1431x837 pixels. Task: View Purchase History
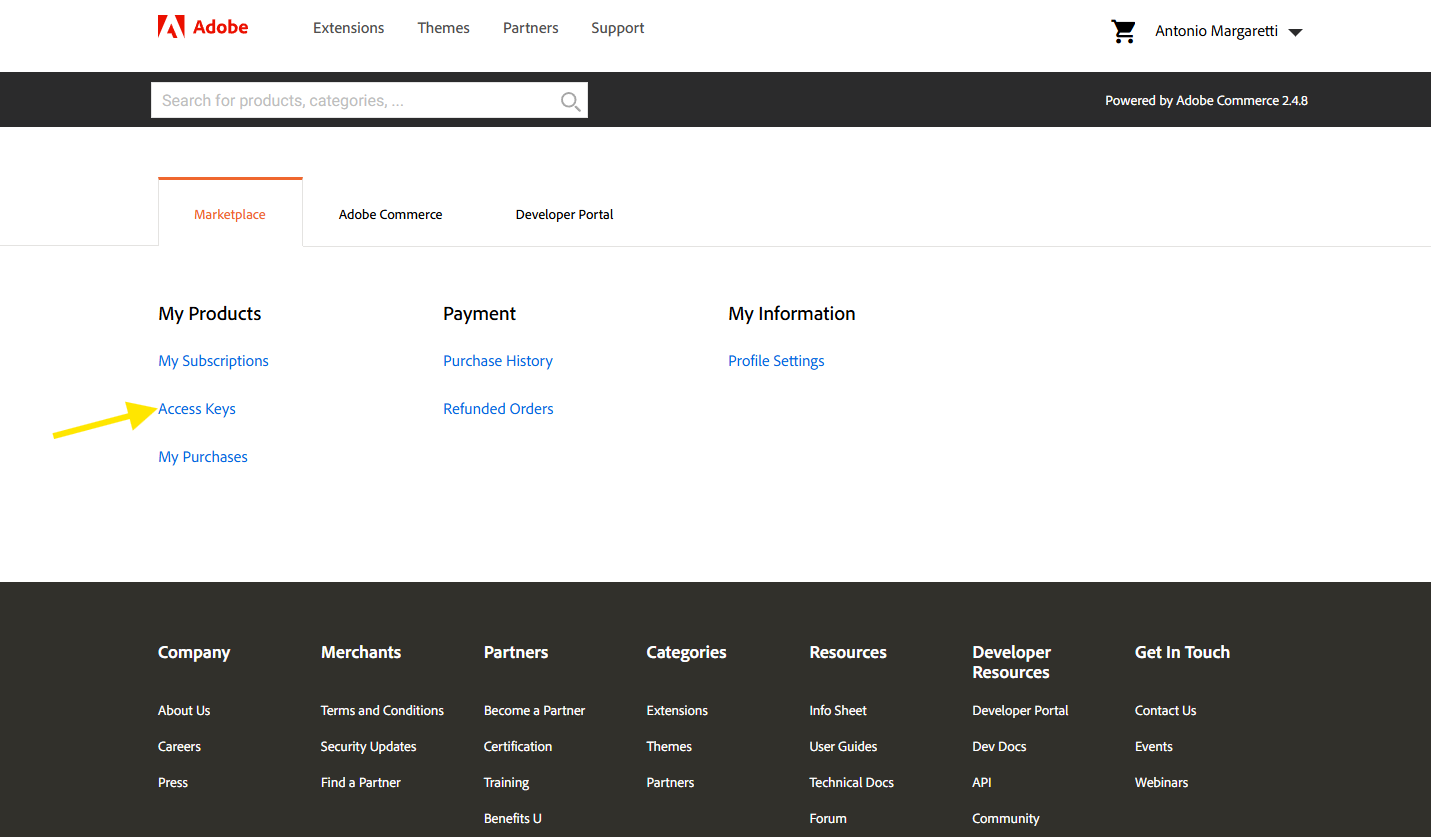(x=498, y=361)
